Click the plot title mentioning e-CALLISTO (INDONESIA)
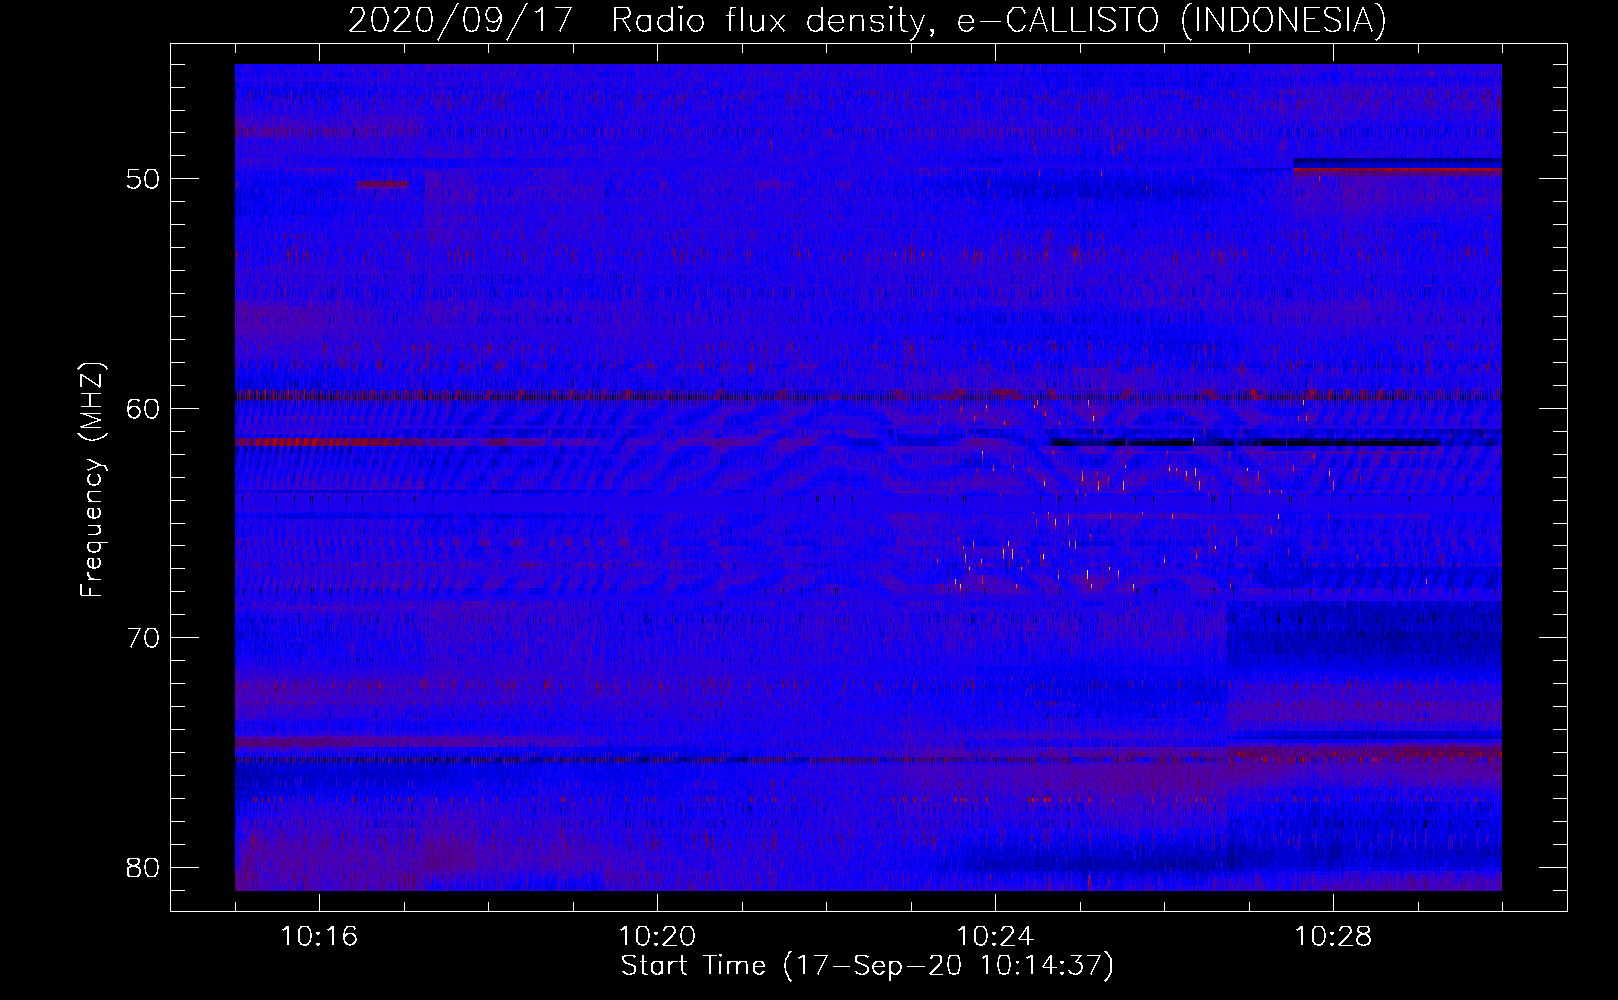Viewport: 1618px width, 1000px height. point(867,20)
